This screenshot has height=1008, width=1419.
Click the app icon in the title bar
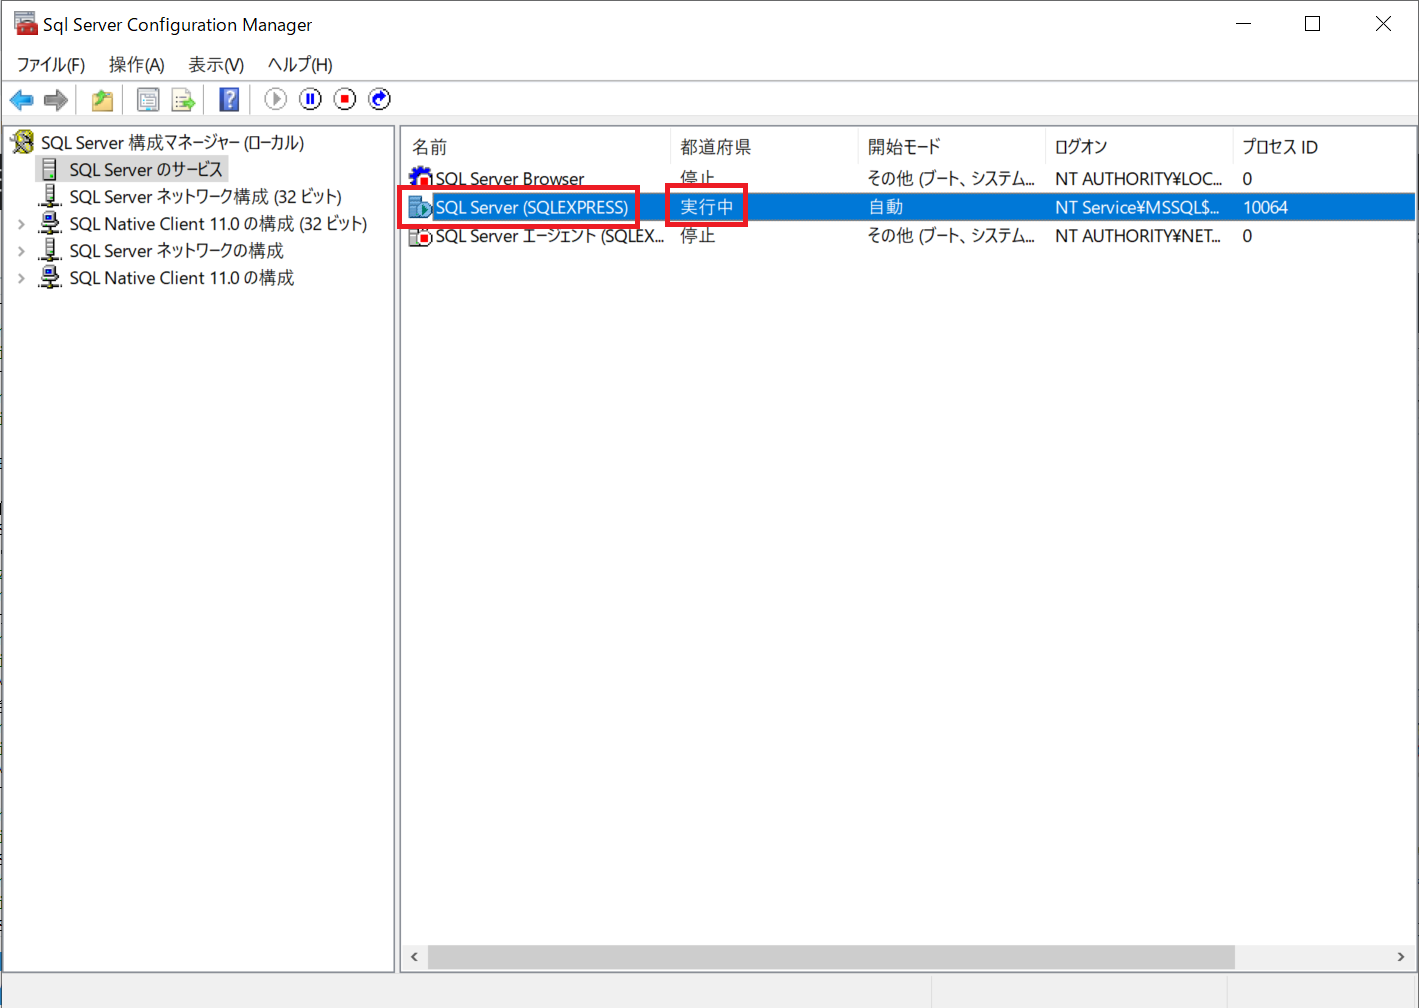tap(24, 23)
